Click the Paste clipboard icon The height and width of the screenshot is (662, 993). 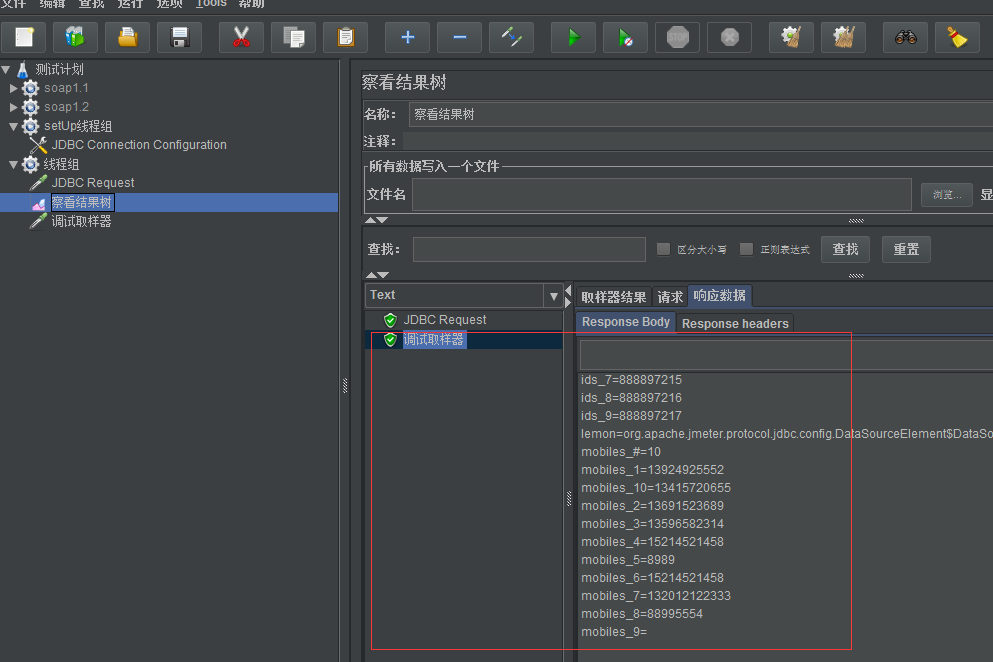pyautogui.click(x=345, y=38)
